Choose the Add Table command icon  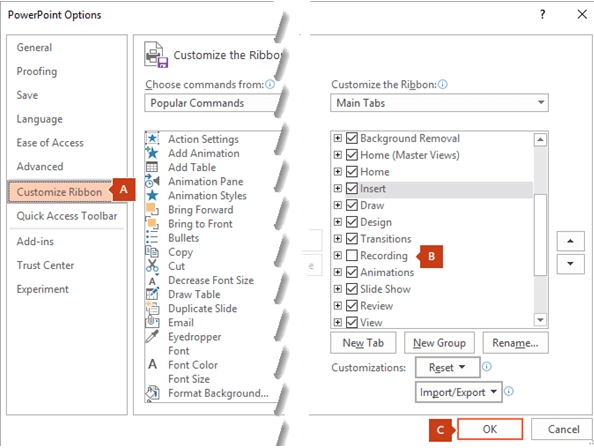(152, 167)
